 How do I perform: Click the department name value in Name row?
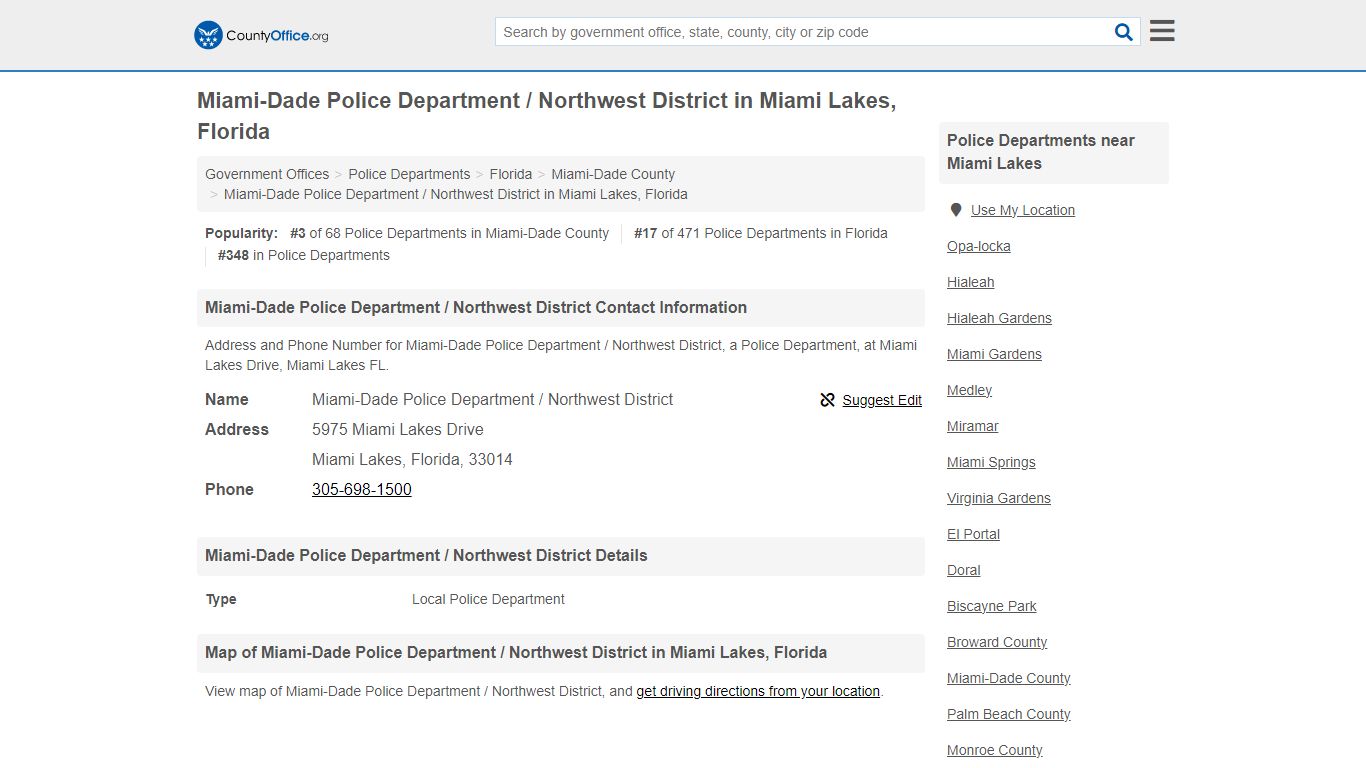tap(492, 399)
